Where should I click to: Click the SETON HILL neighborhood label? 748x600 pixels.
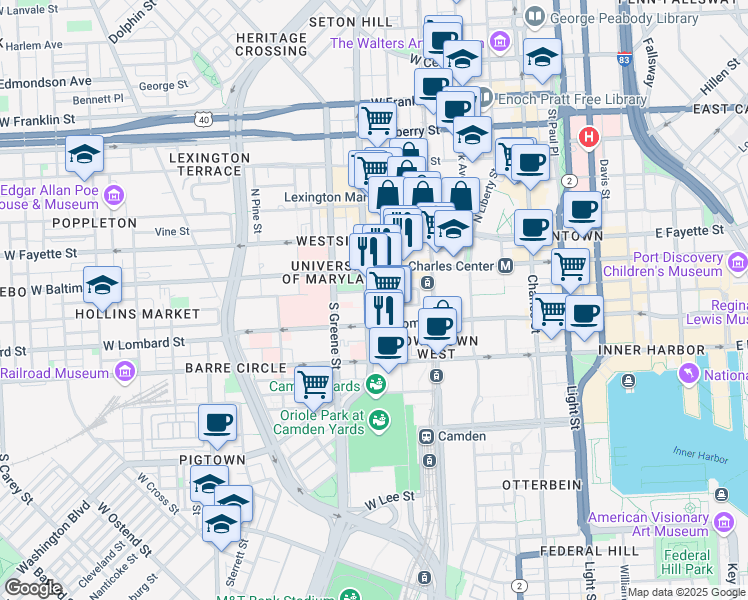[351, 22]
